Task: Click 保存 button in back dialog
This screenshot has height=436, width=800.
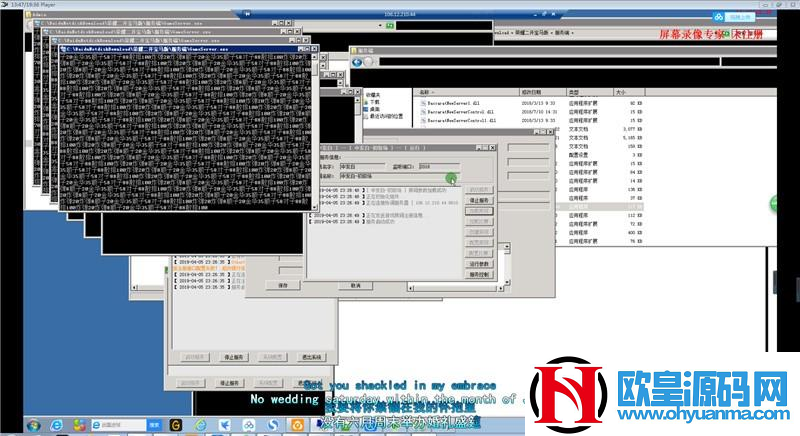Action: point(283,286)
